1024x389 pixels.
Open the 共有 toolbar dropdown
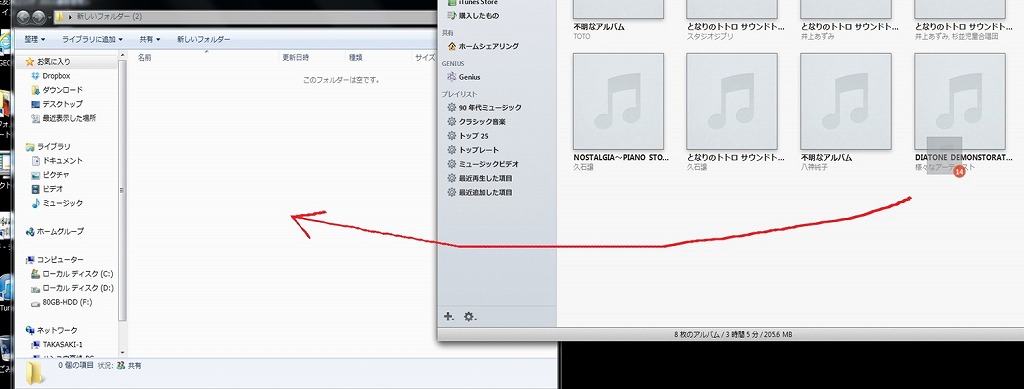pyautogui.click(x=150, y=39)
